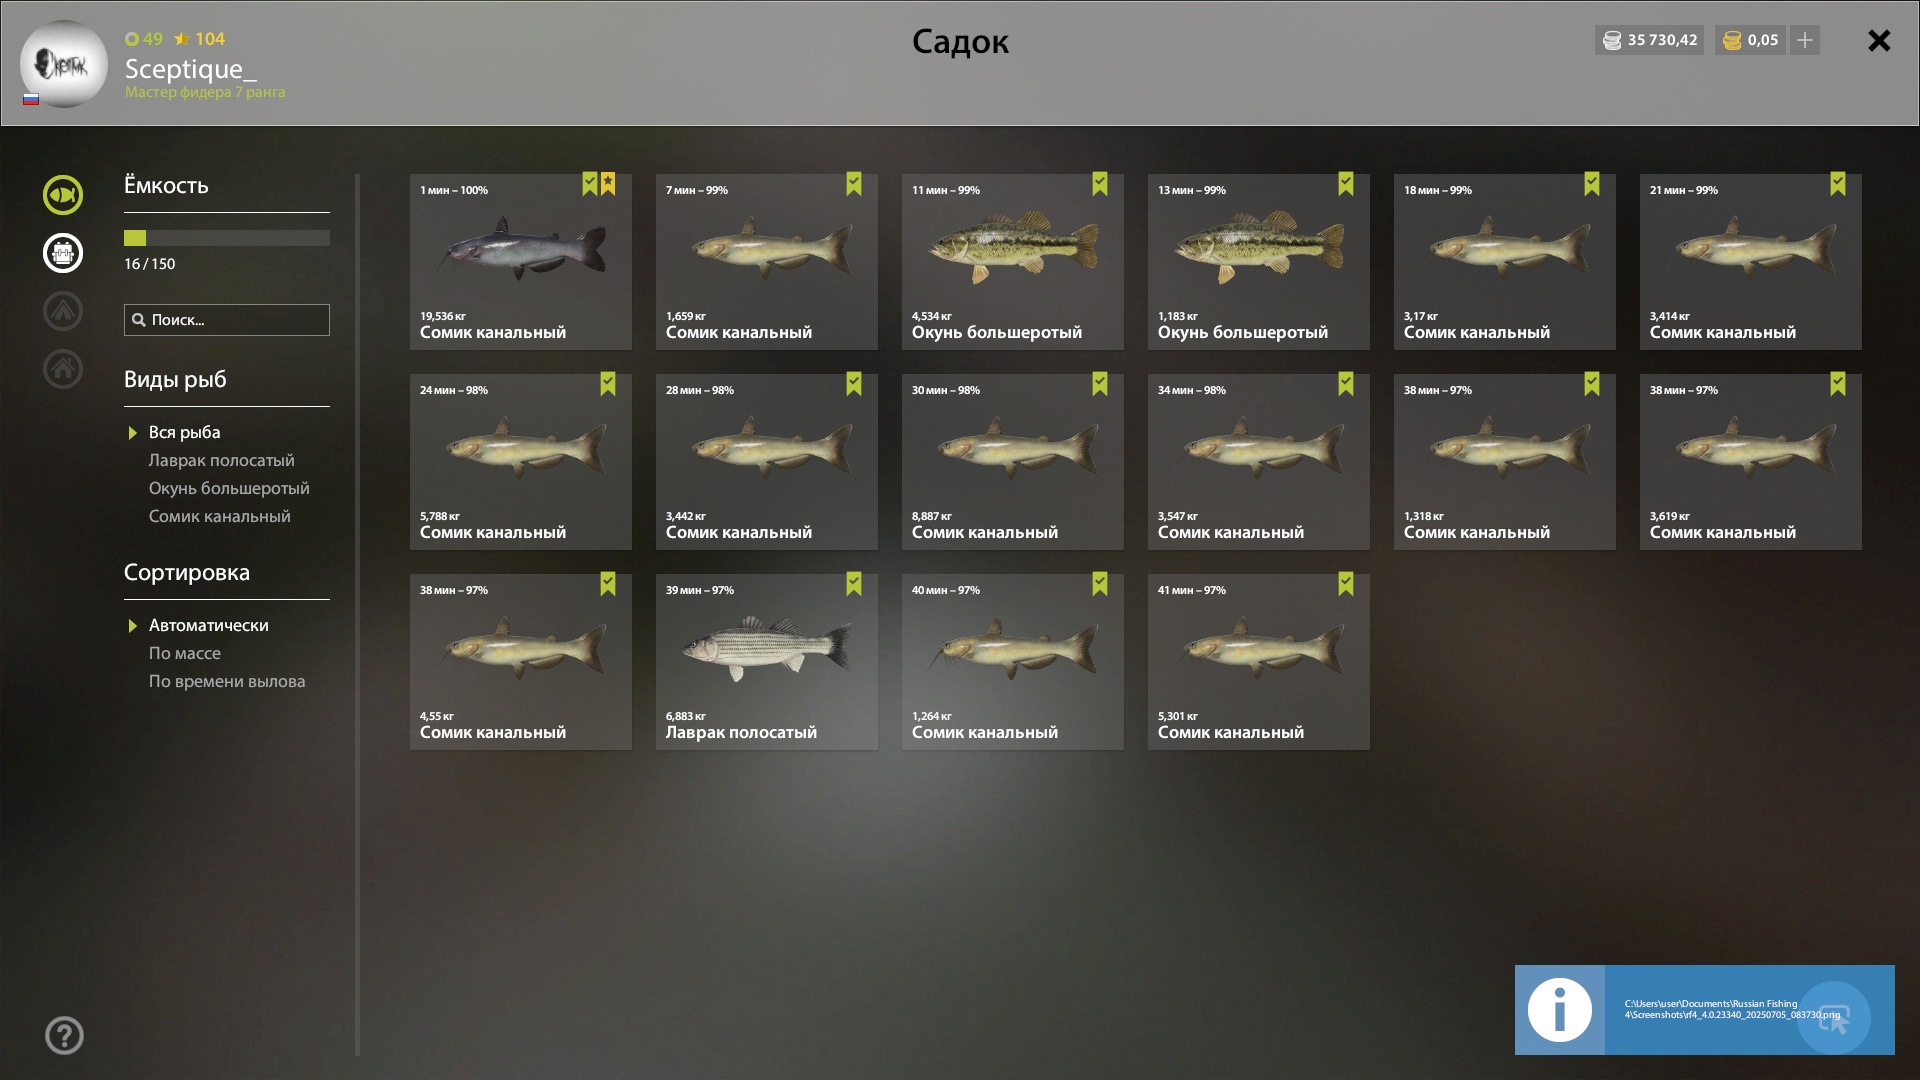Open the tent sidebar icon
Image resolution: width=1920 pixels, height=1080 pixels.
(x=63, y=311)
